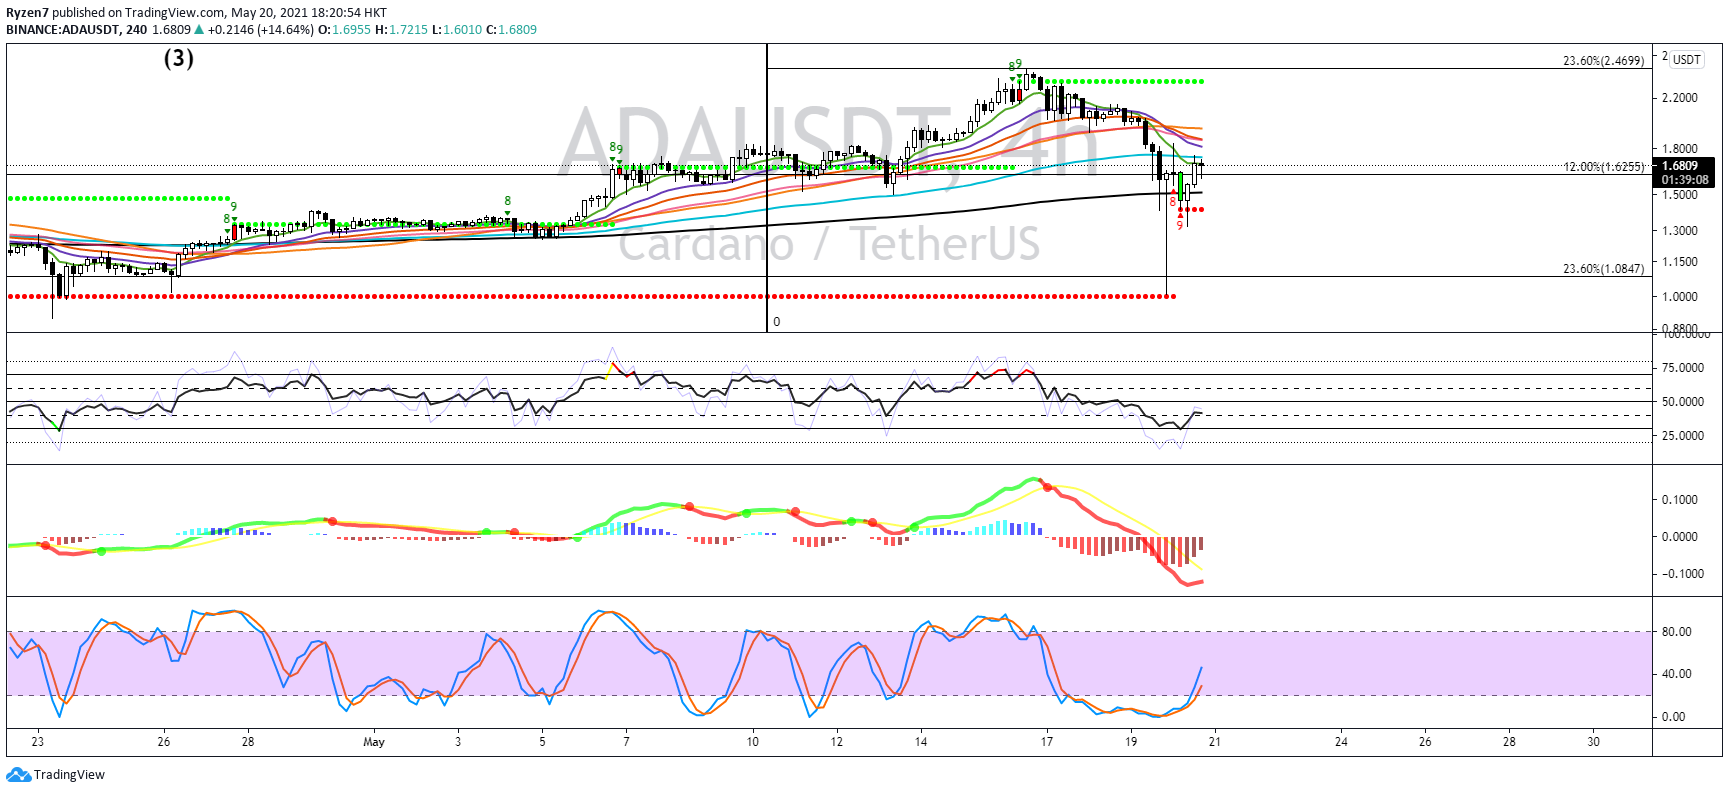1729x793 pixels.
Task: Click the 21 date label on time axis
Action: click(x=1215, y=742)
